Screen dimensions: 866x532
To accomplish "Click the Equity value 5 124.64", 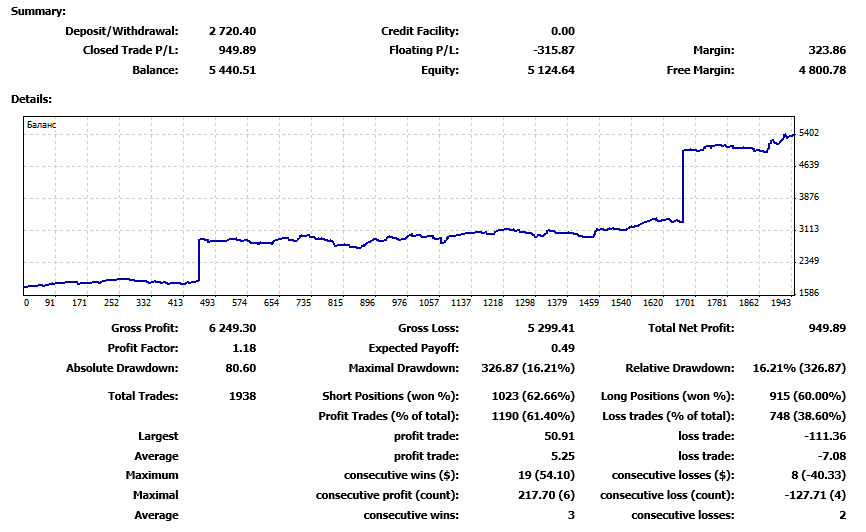I will (550, 70).
